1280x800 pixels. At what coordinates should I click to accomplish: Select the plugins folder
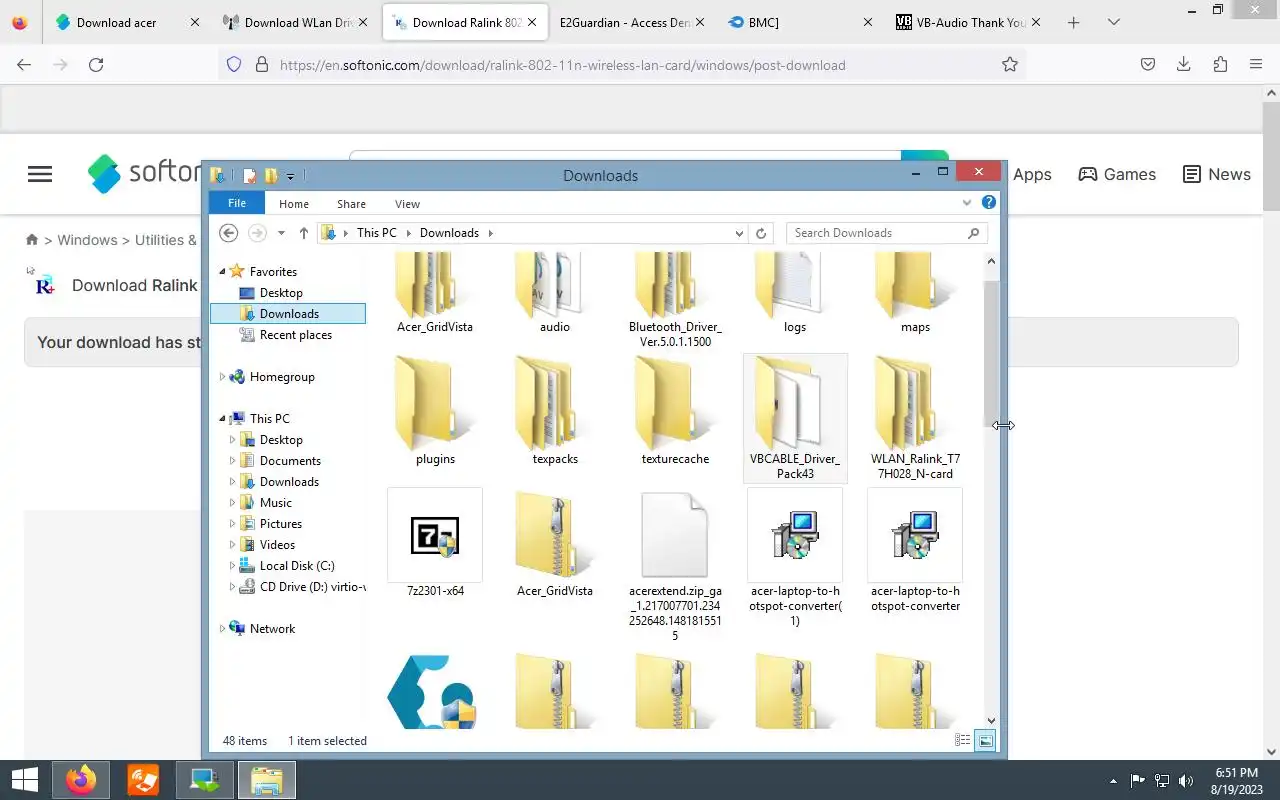(435, 410)
